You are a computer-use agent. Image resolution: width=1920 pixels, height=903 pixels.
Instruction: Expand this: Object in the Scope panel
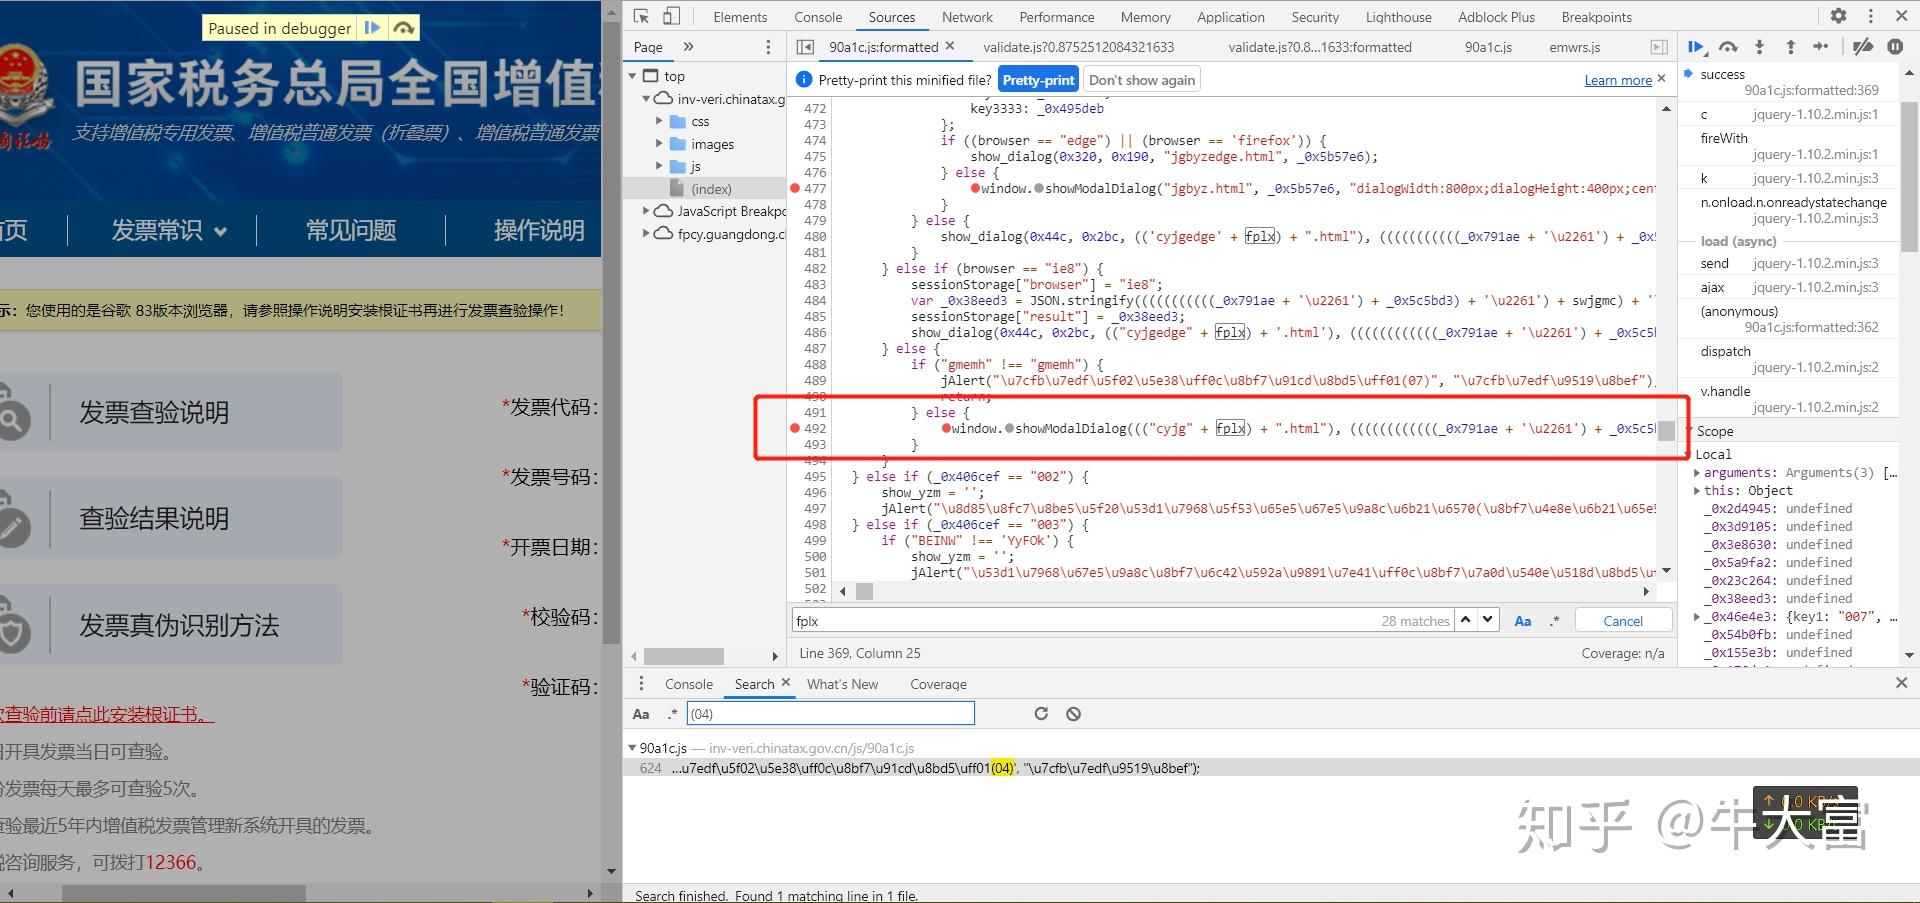pos(1697,490)
